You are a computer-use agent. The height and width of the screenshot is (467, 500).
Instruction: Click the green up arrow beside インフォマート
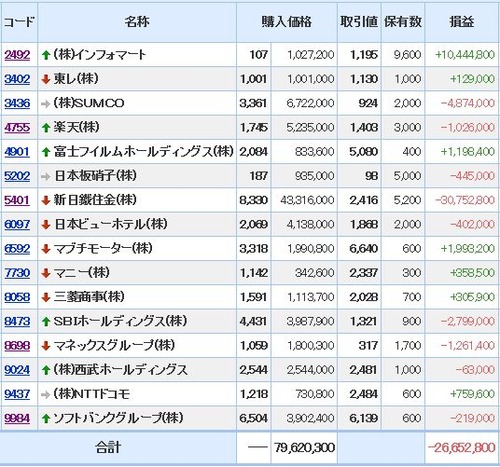point(46,55)
